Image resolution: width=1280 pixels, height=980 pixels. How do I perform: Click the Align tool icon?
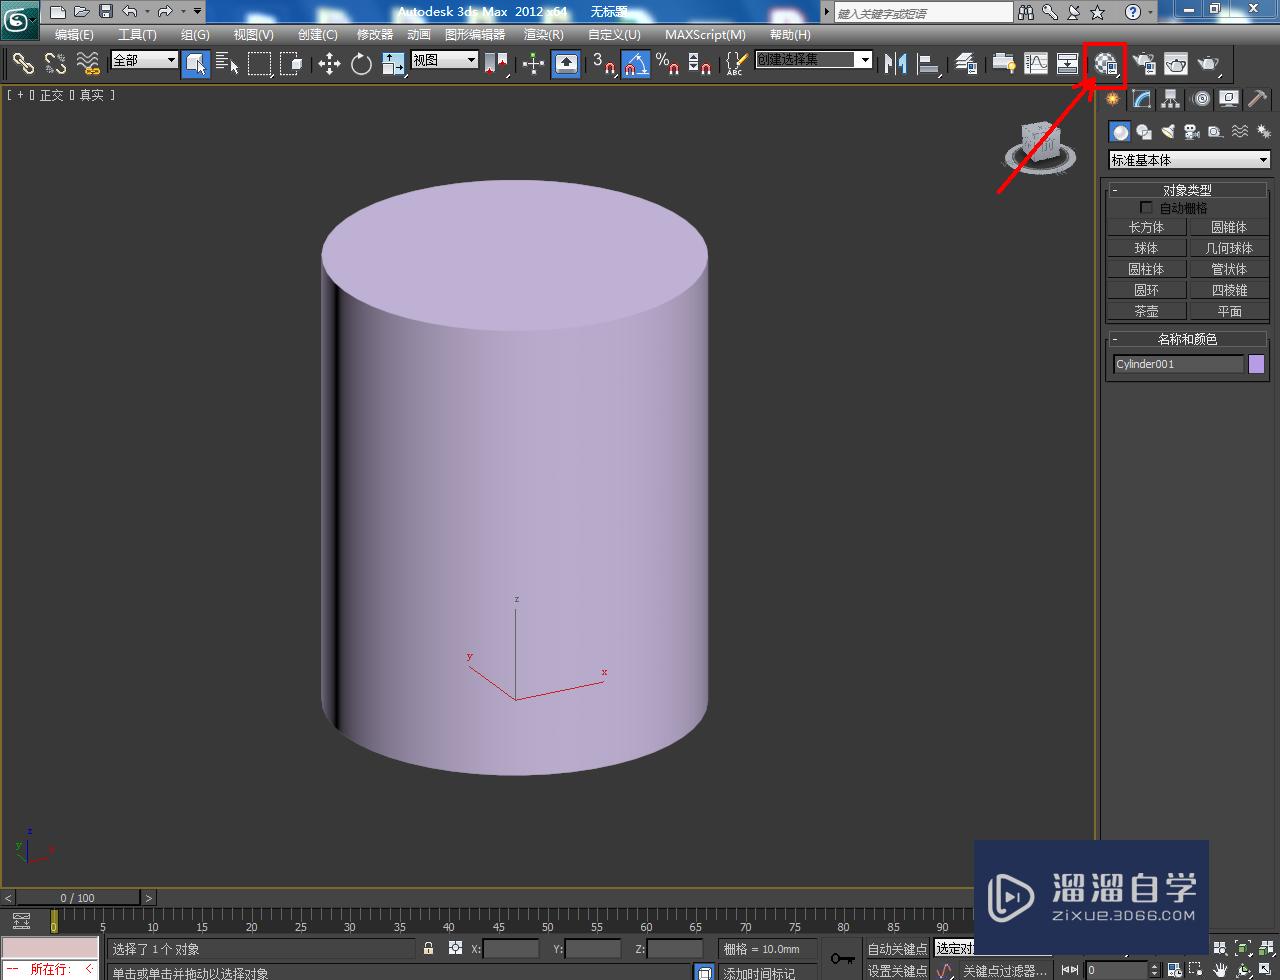point(929,64)
